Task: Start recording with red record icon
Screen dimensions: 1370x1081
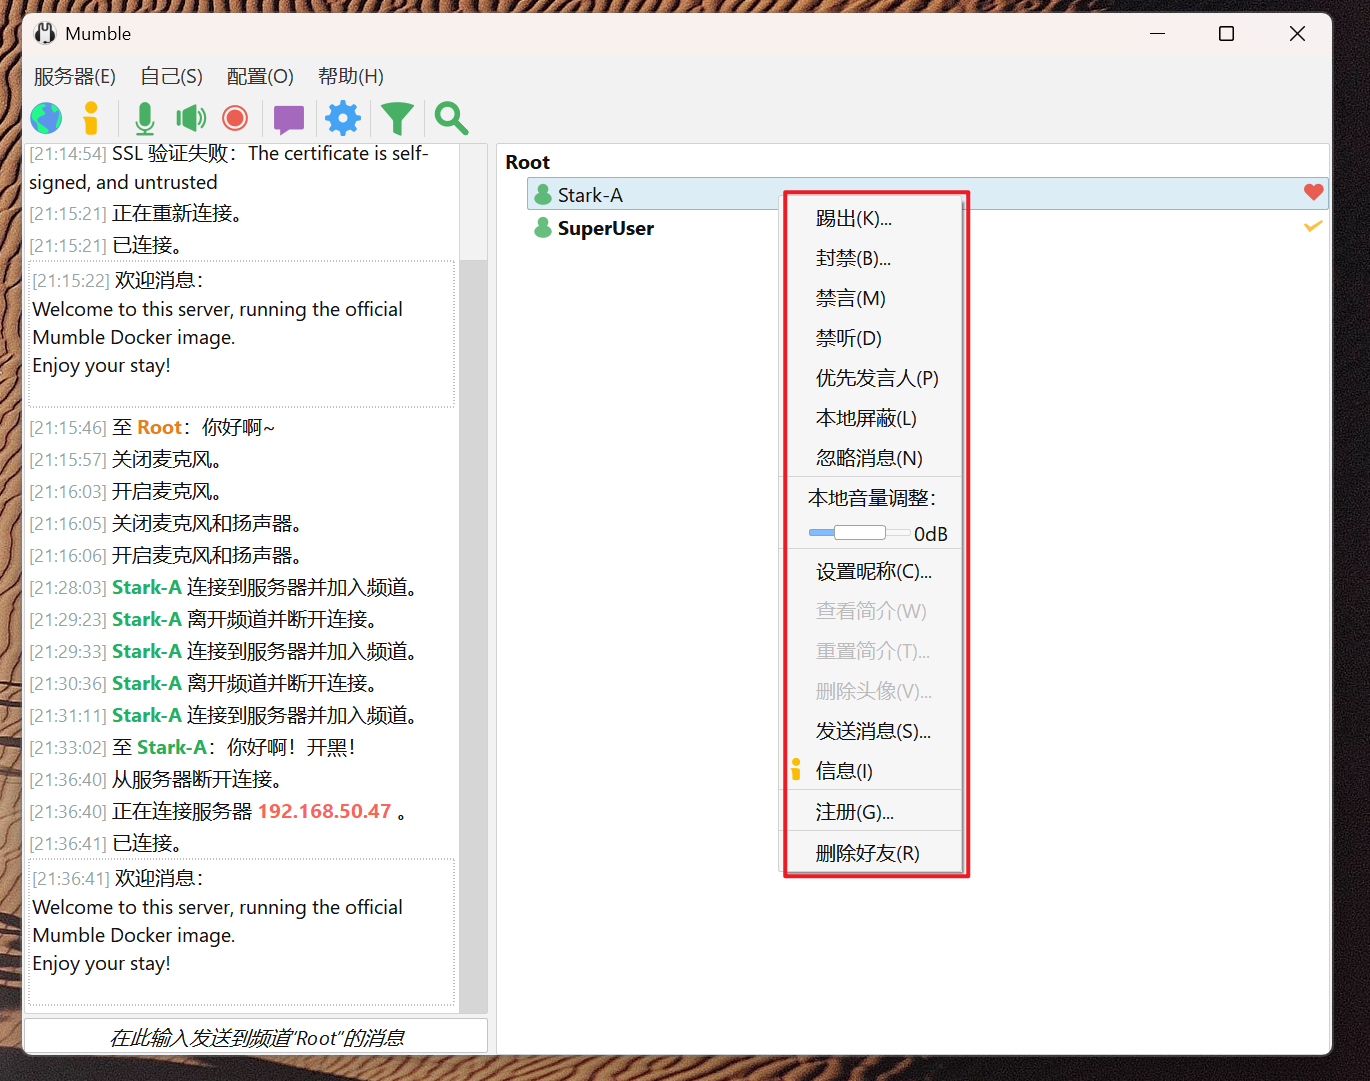Action: tap(235, 118)
